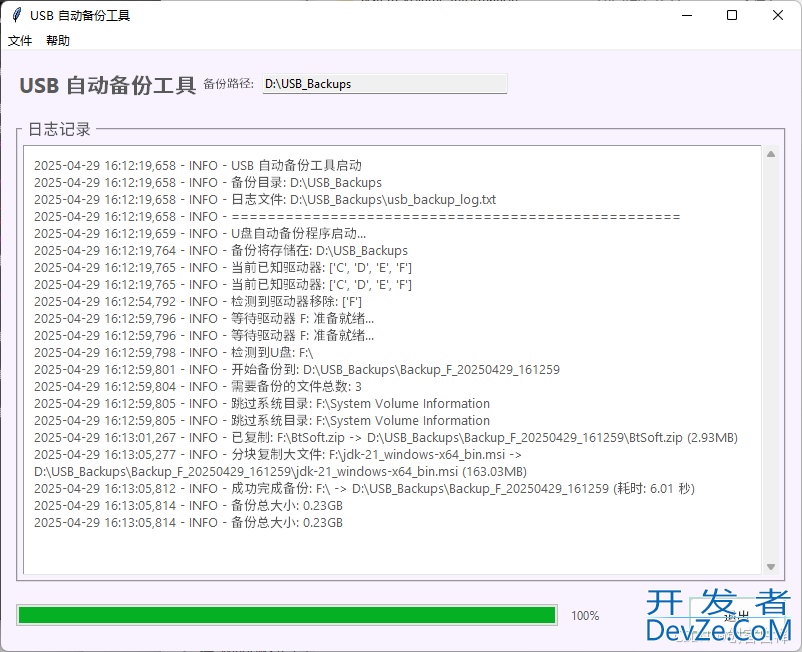Click log line 开始备份到 Backup_F_20250429_161259

coord(297,370)
